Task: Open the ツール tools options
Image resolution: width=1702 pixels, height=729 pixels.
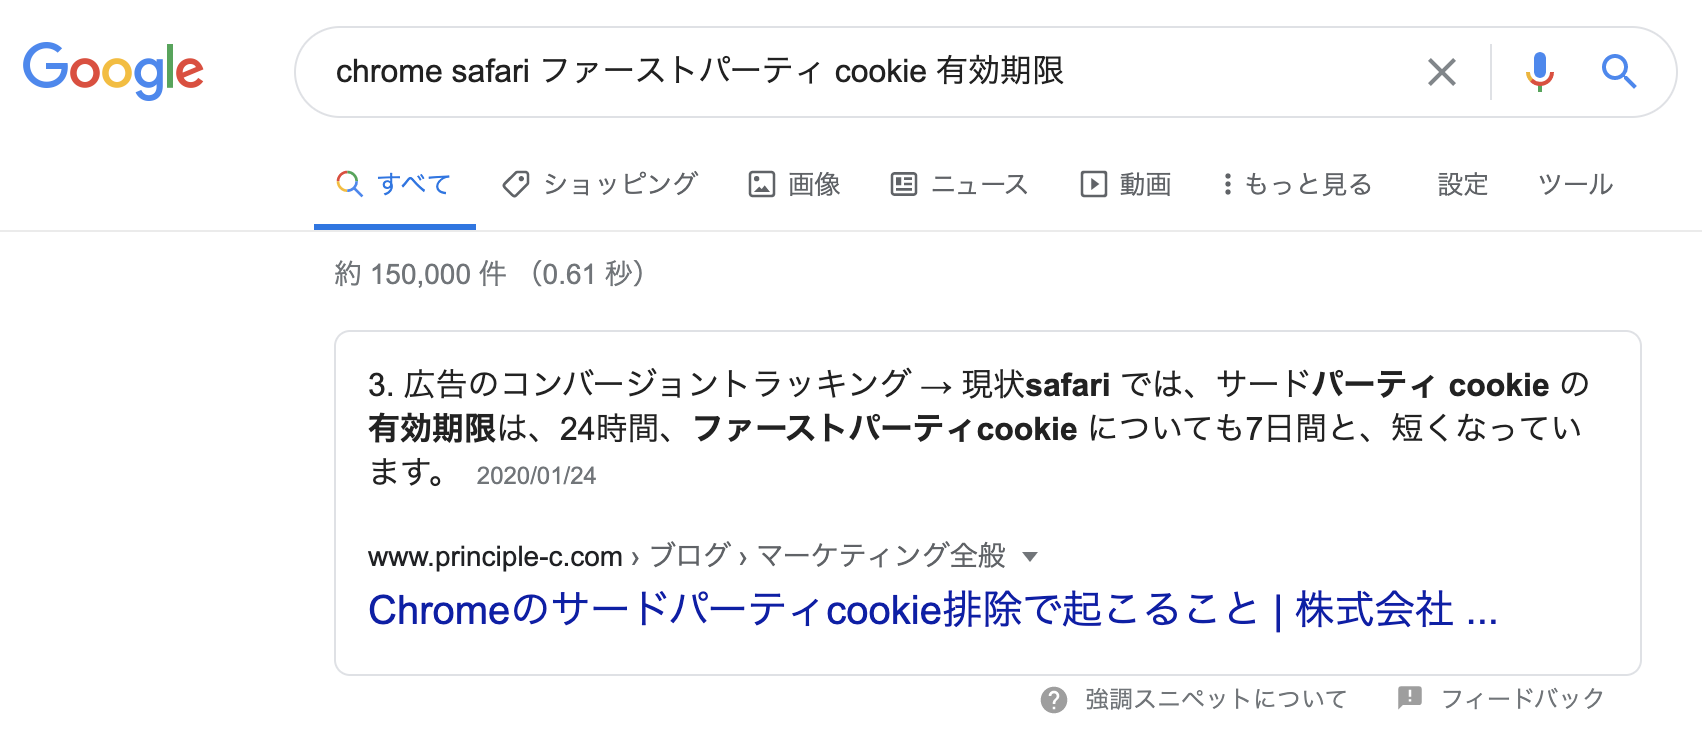Action: point(1575,184)
